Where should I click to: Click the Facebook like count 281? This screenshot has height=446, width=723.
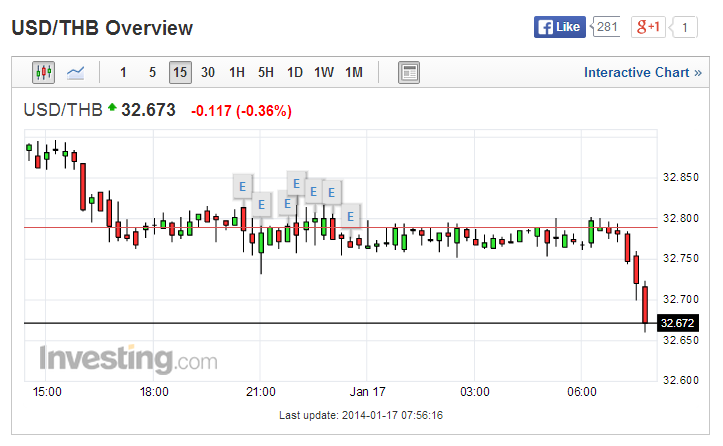pos(605,27)
